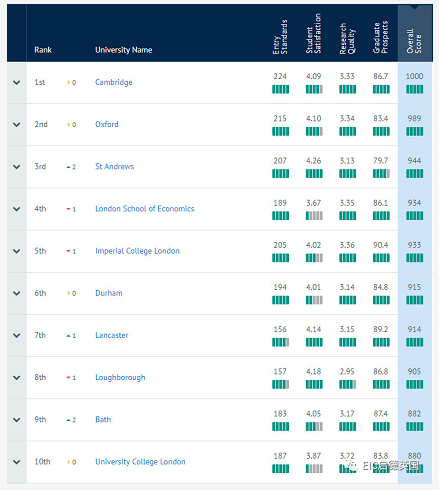Open the Lancaster university link

[112, 335]
